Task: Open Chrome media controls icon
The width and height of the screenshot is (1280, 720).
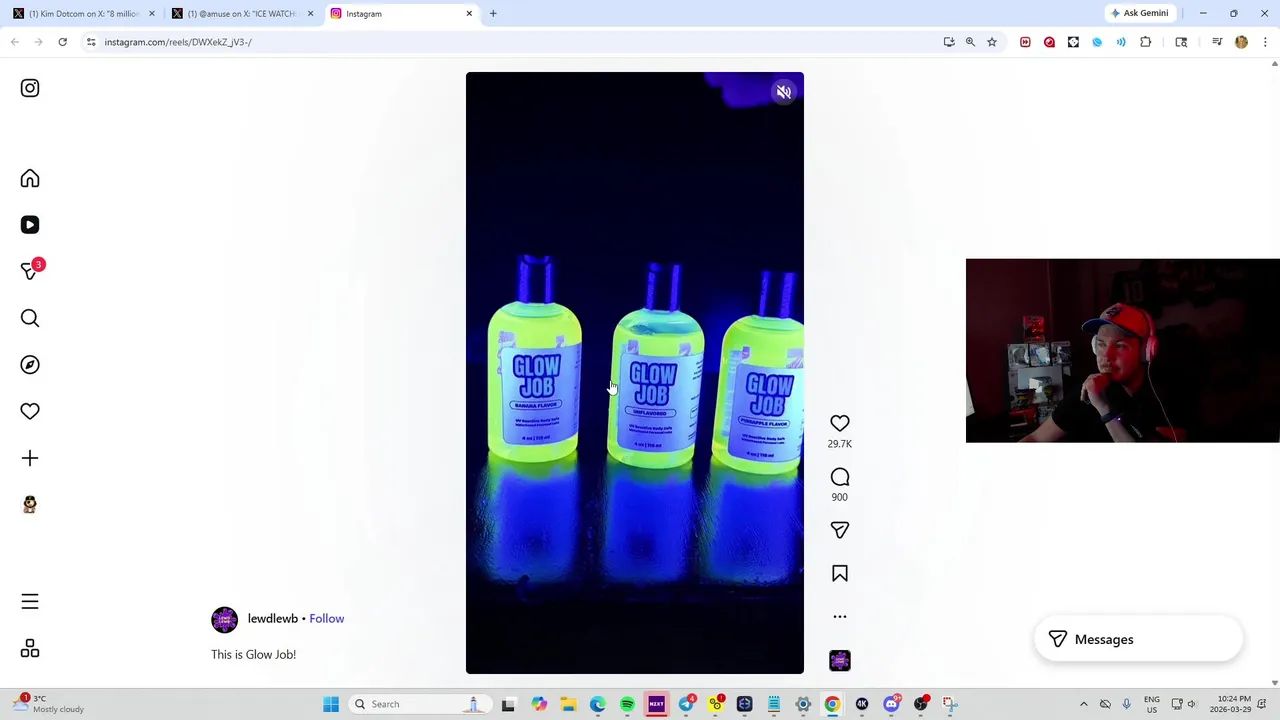Action: click(1217, 42)
